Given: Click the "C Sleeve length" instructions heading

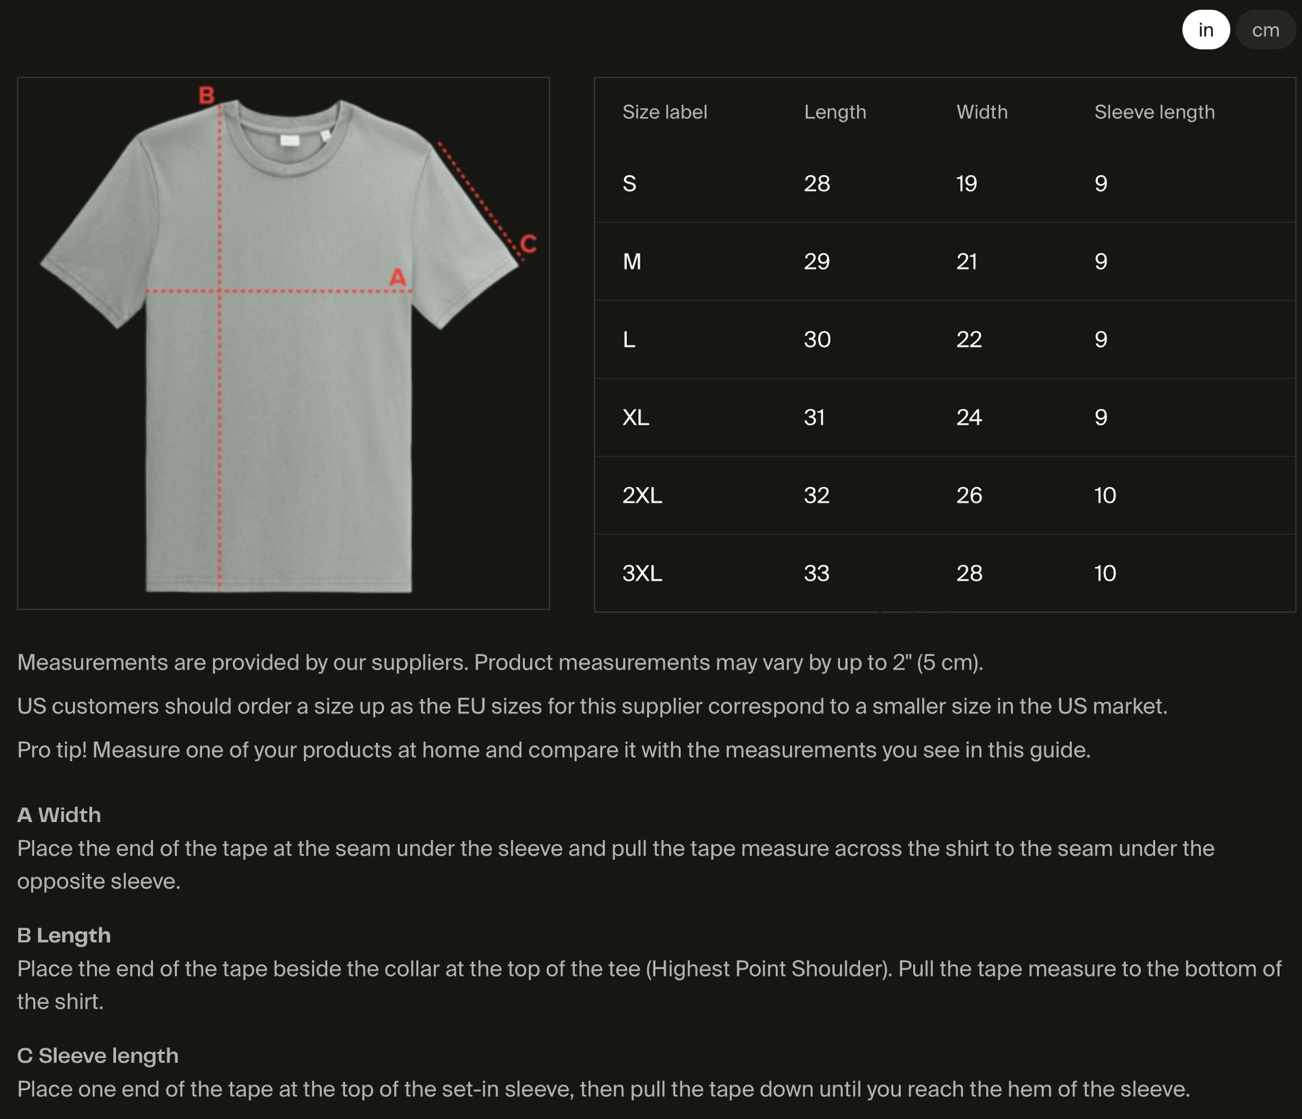Looking at the screenshot, I should [98, 1055].
